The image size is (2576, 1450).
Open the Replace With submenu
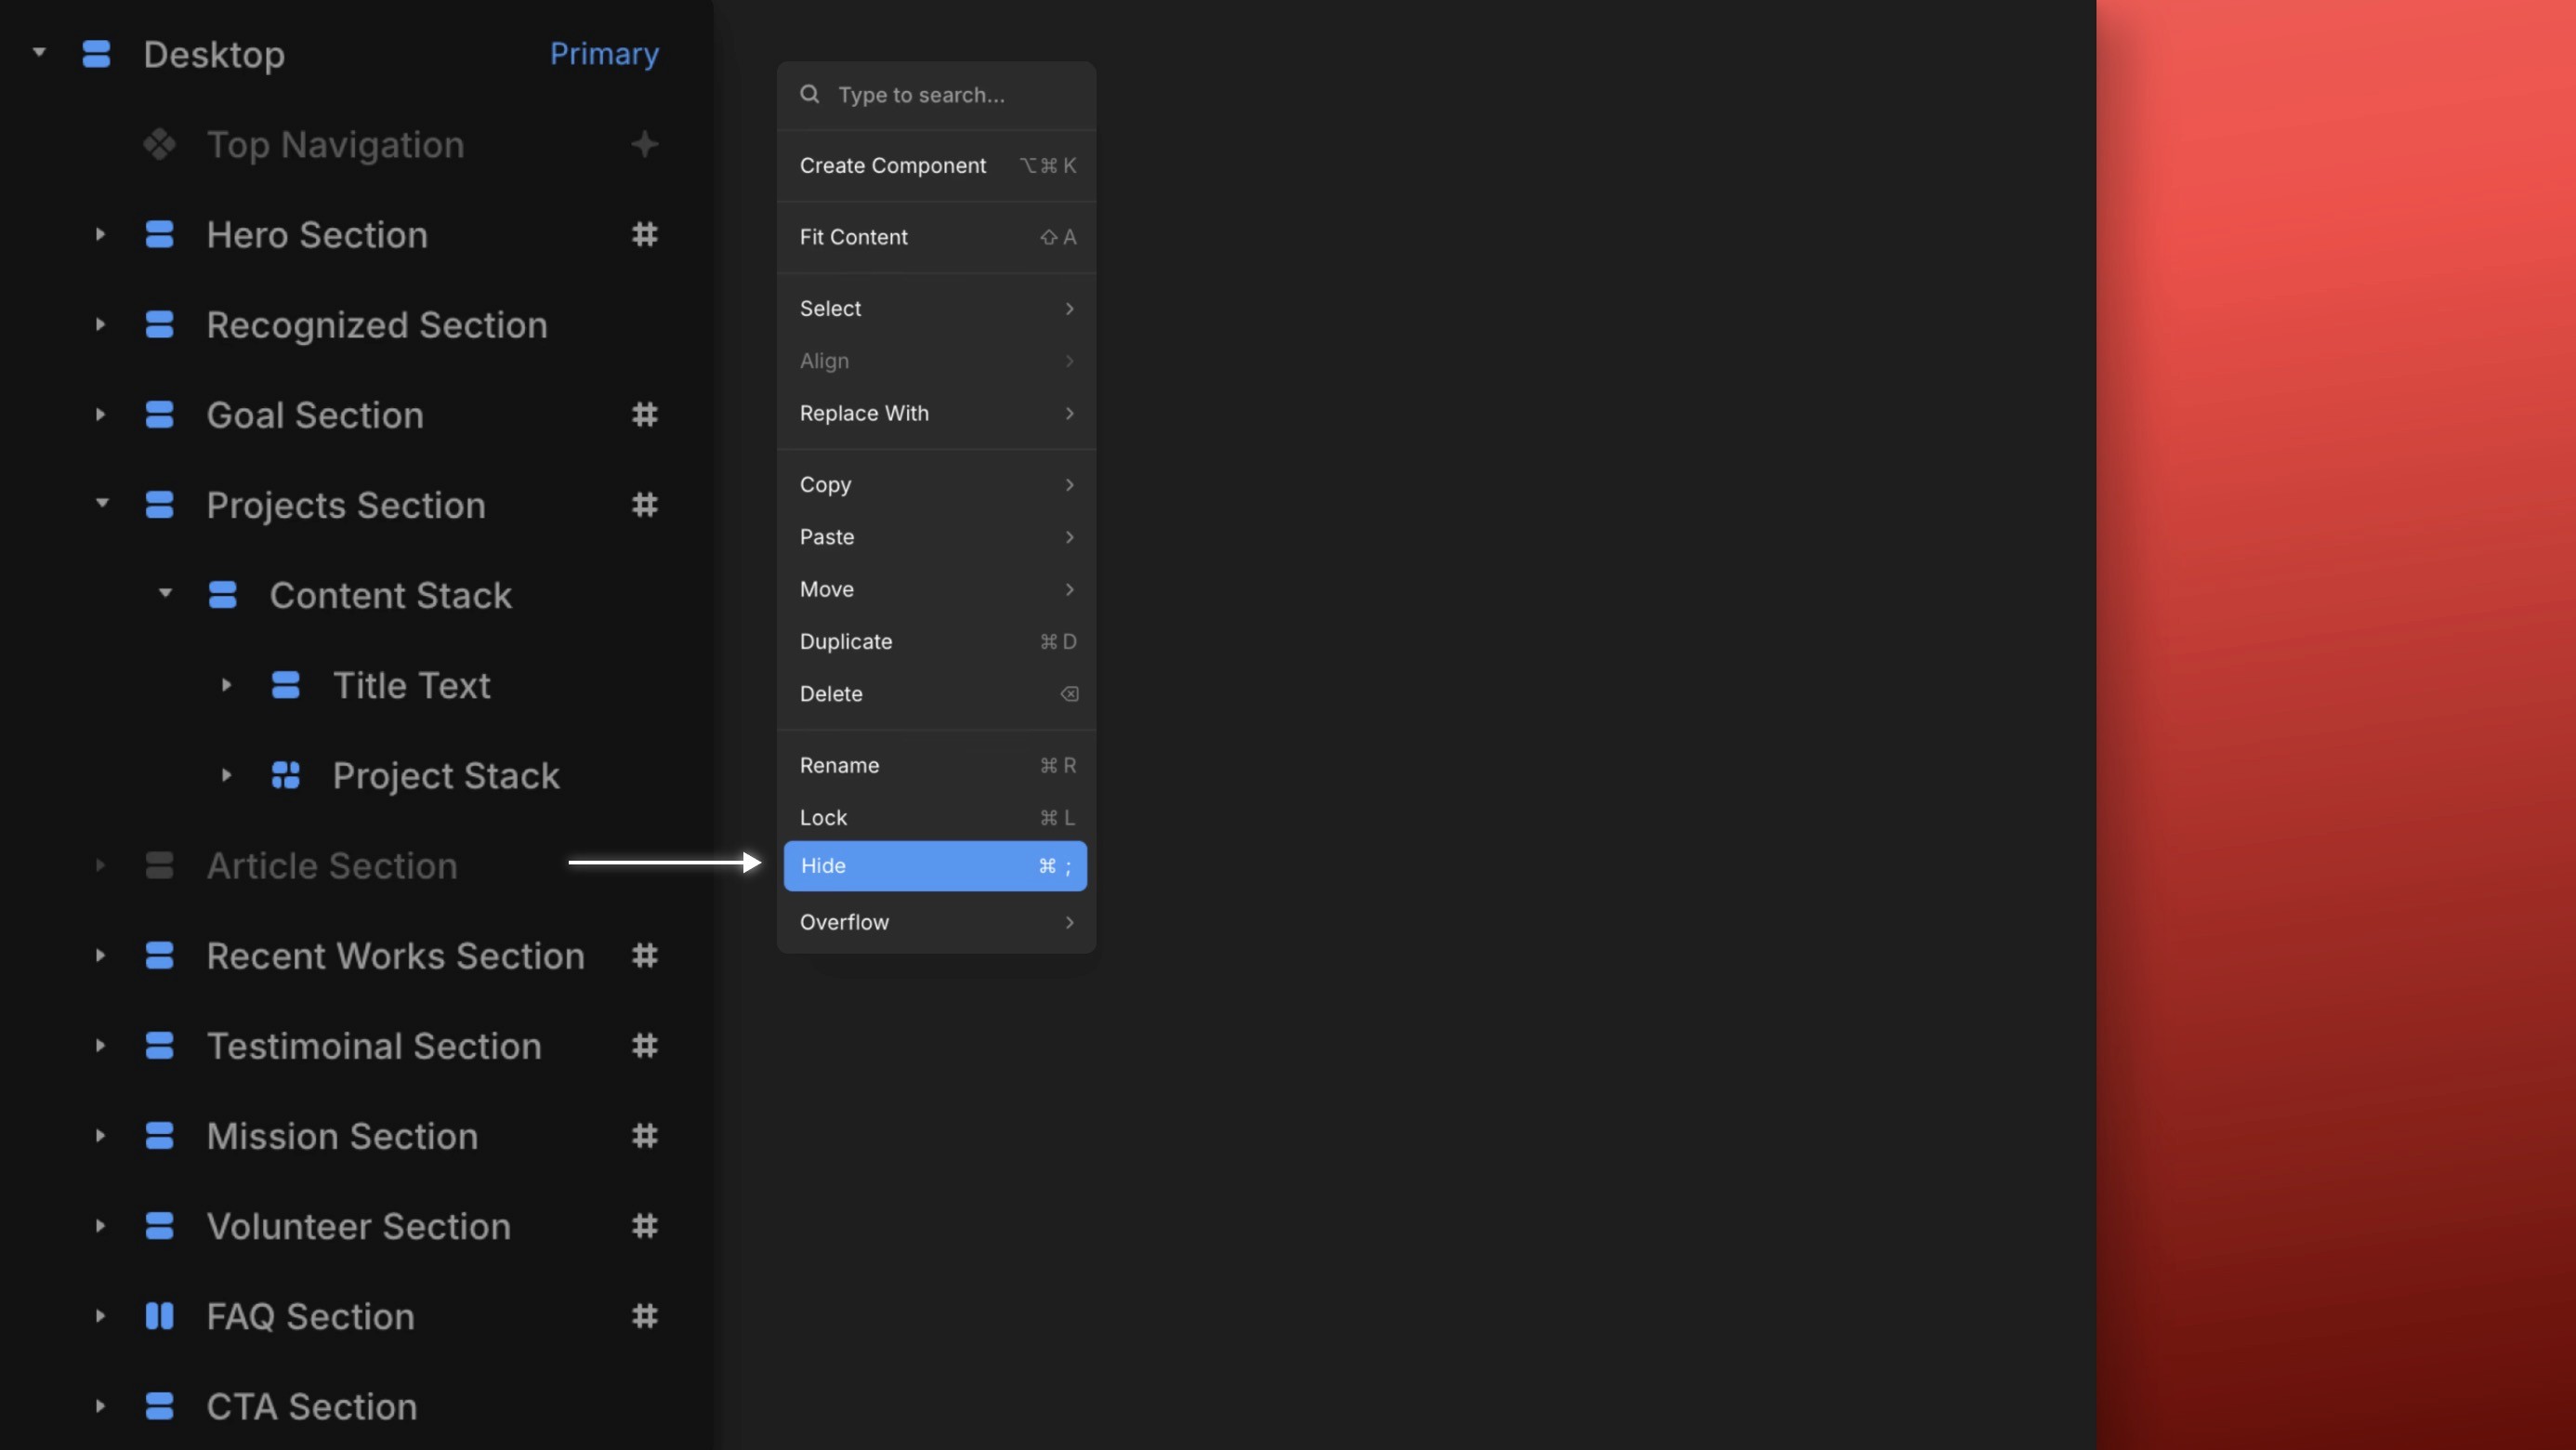point(935,413)
